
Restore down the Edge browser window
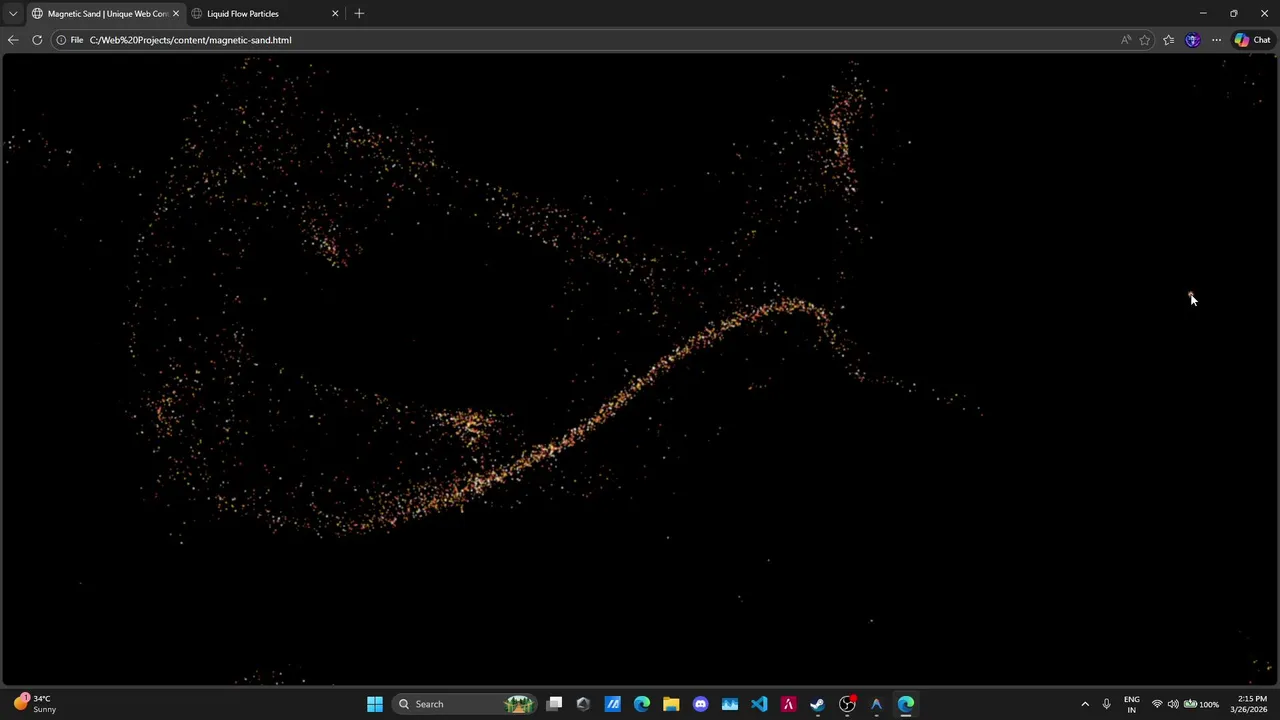coord(1233,14)
